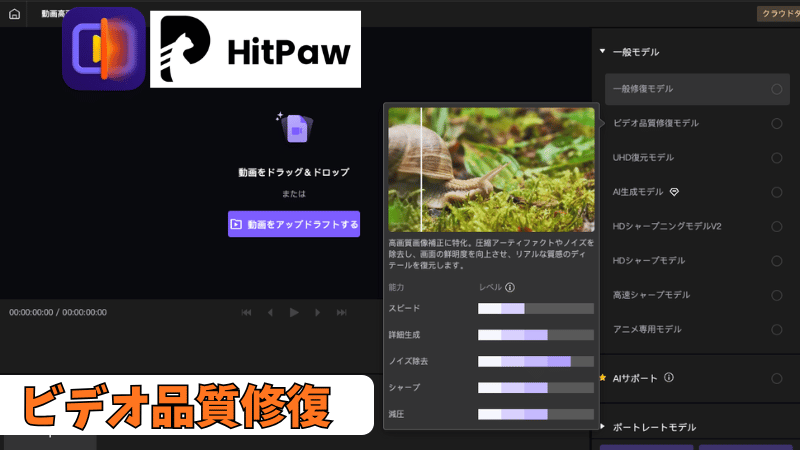Screen dimensions: 800x450
Task: Click the レベル info icon
Action: point(510,288)
